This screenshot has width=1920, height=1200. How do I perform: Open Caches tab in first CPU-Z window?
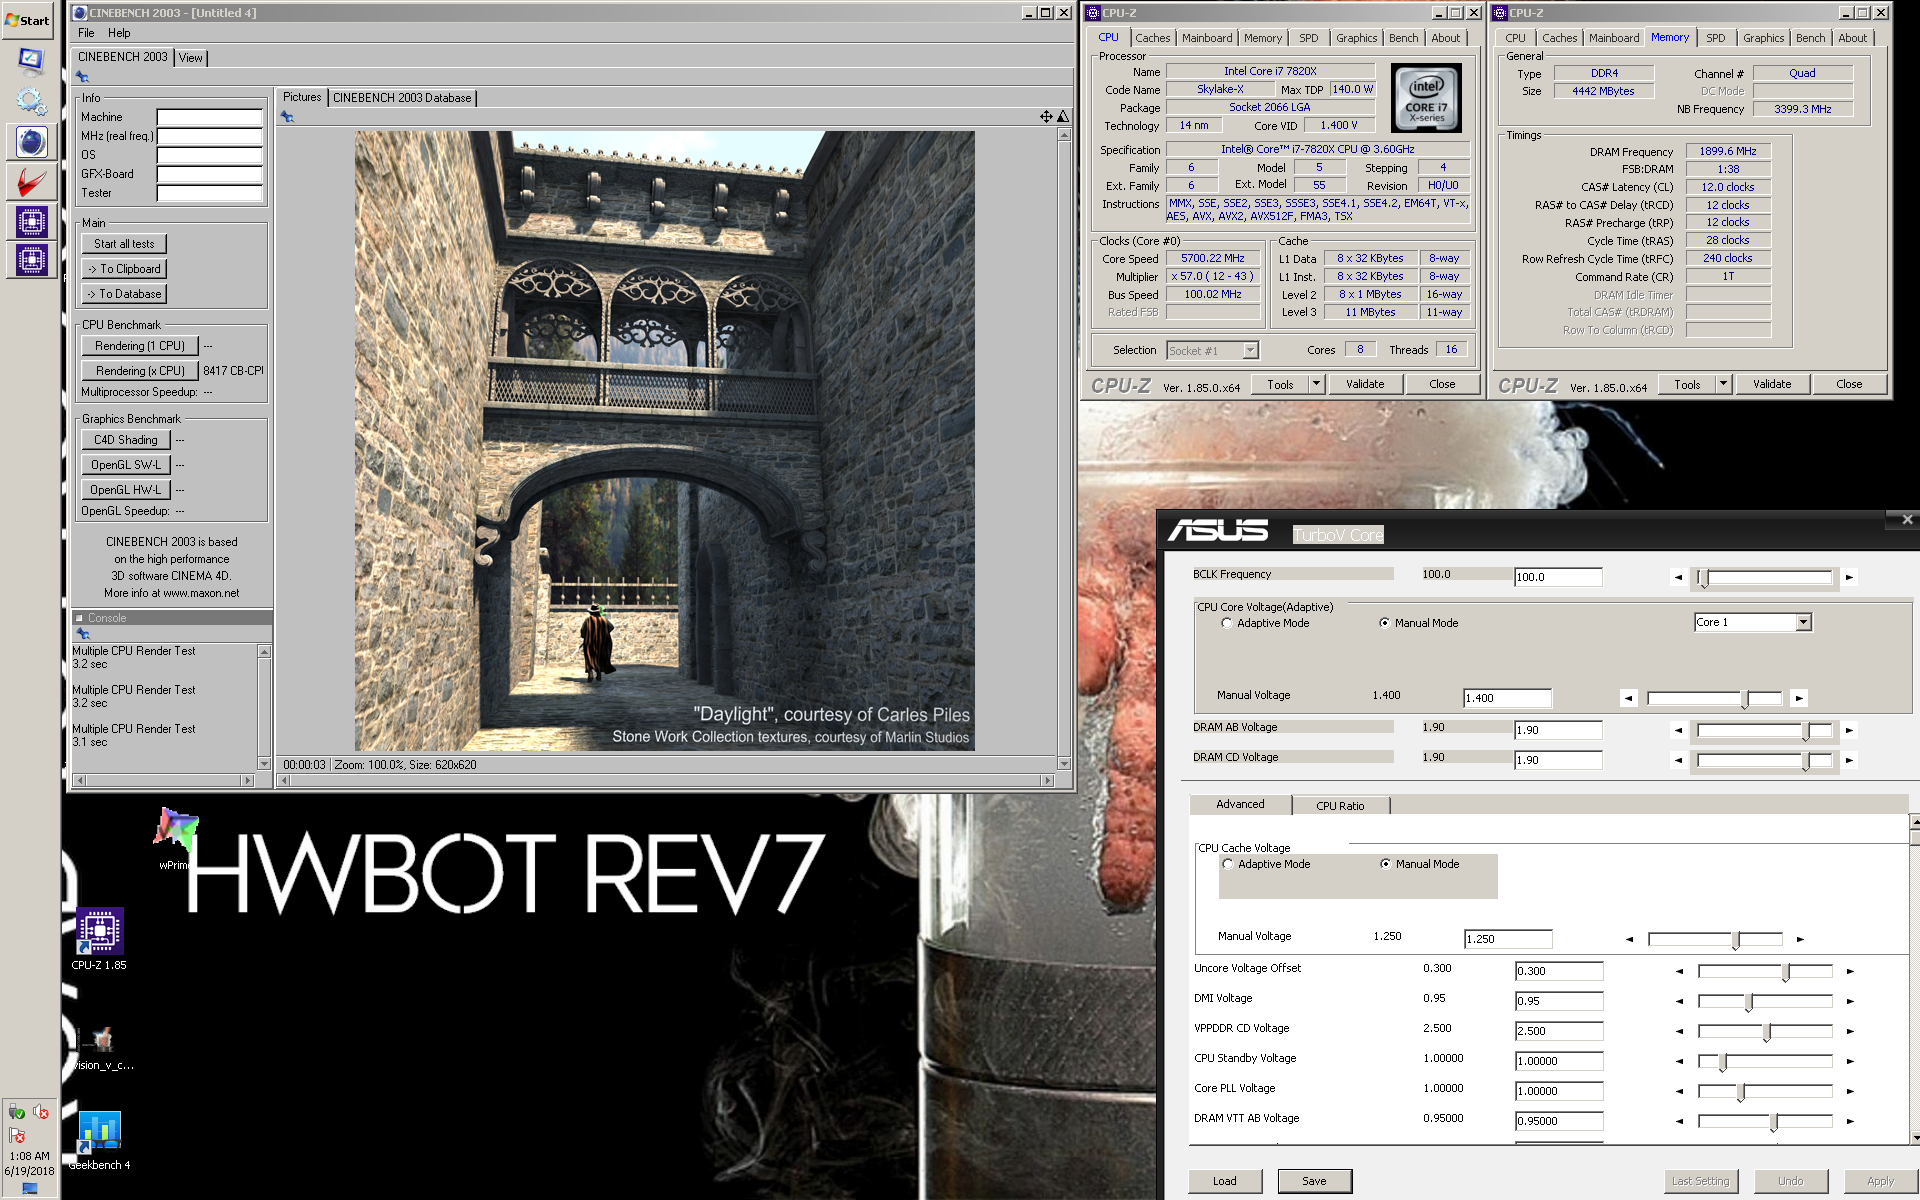click(x=1152, y=38)
